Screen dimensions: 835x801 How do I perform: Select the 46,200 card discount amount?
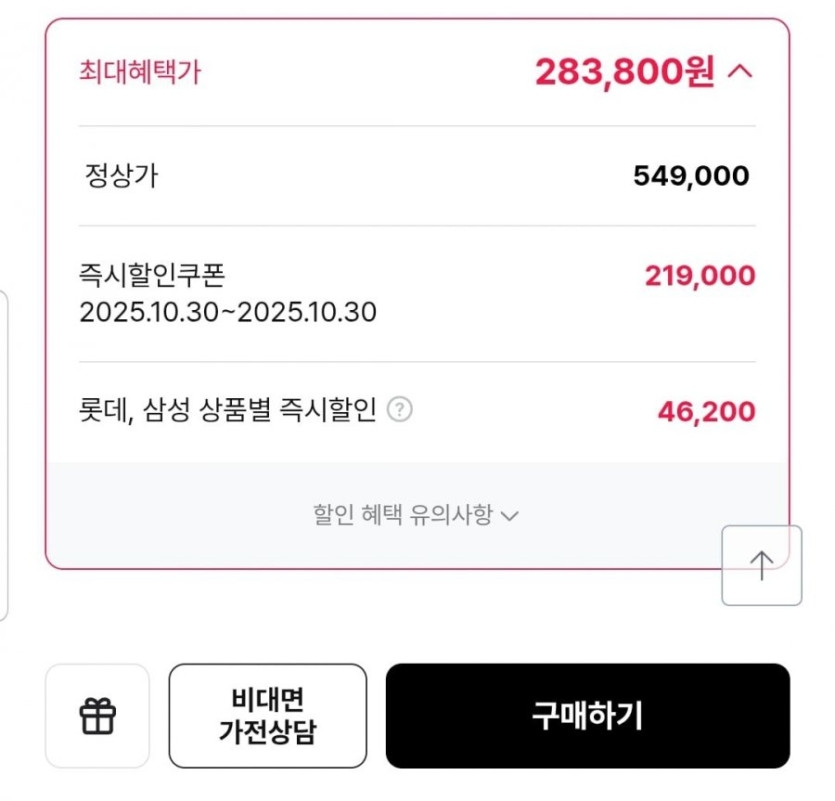coord(706,411)
